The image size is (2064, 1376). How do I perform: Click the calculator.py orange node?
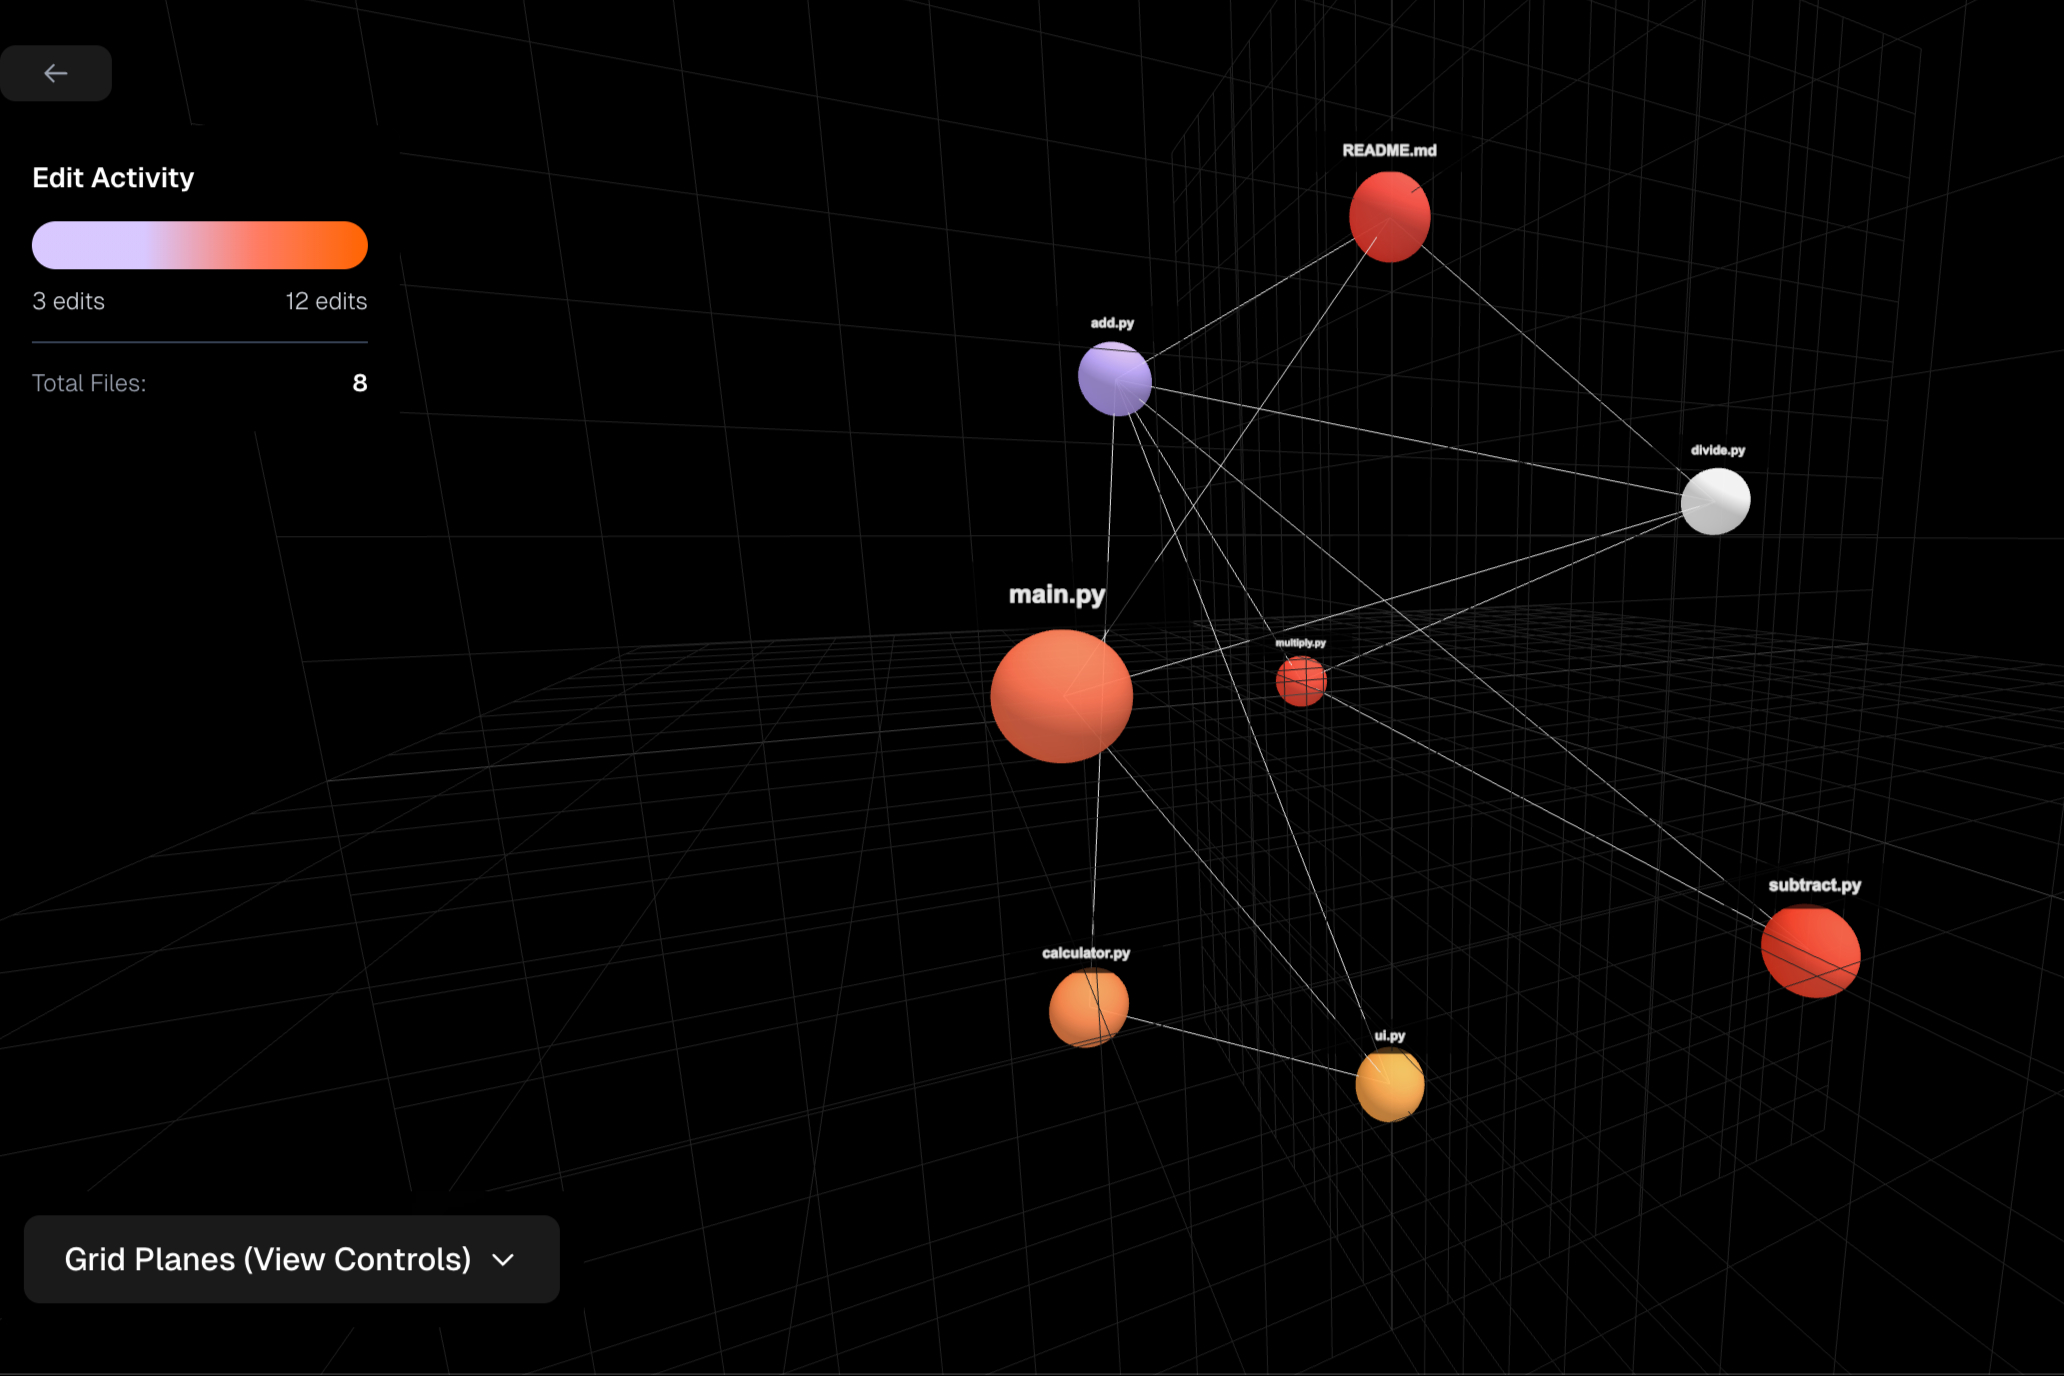click(1088, 1008)
